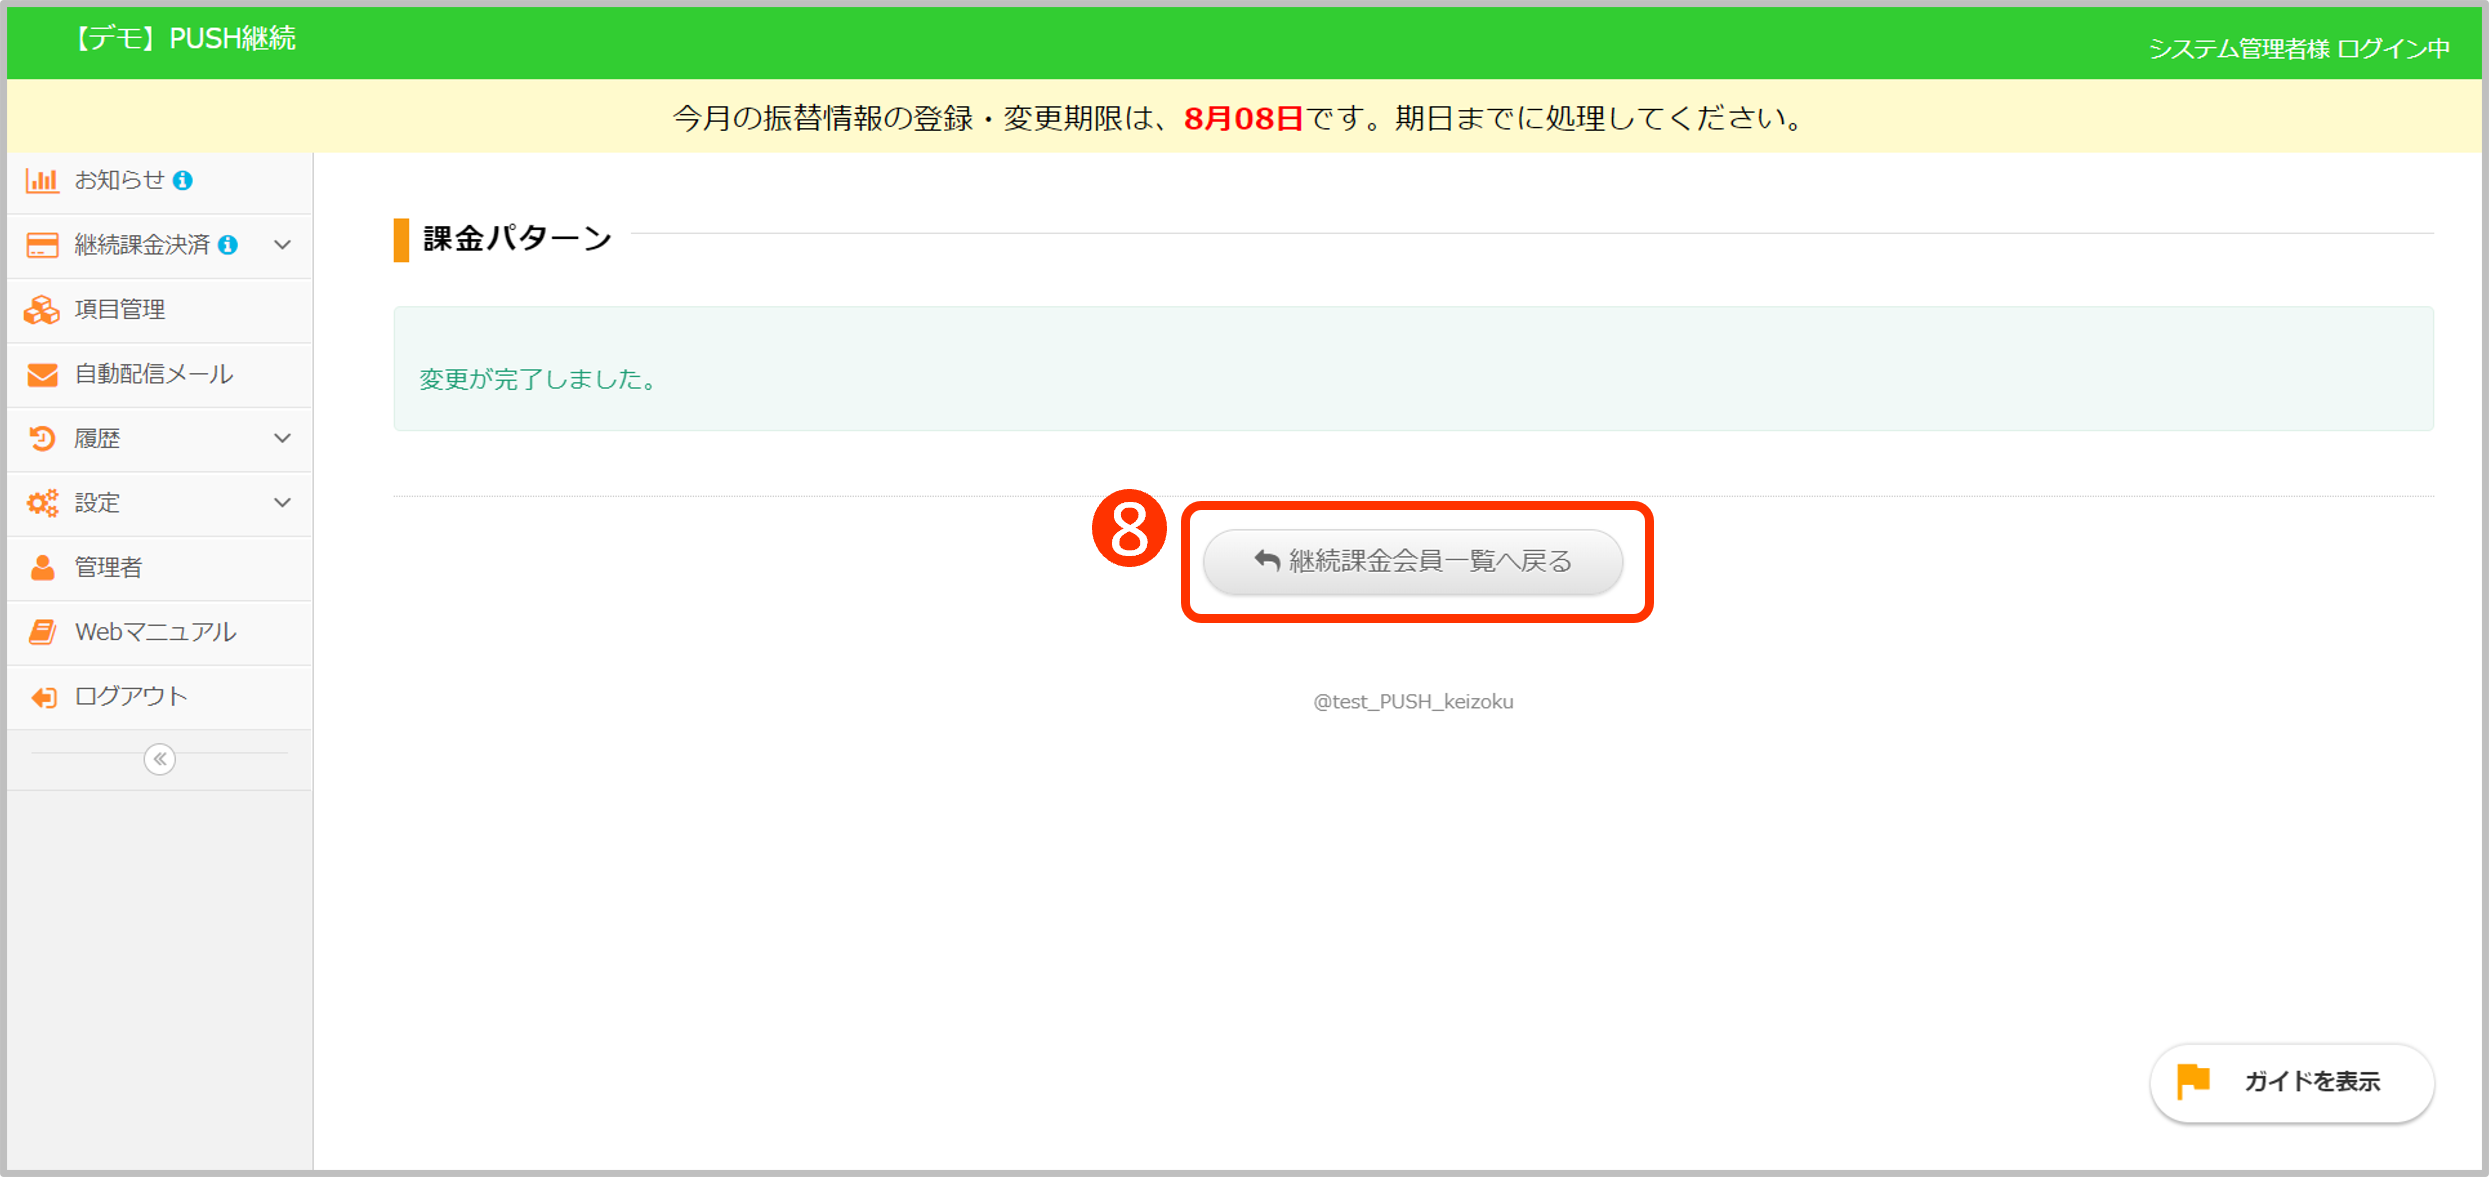The height and width of the screenshot is (1177, 2489).
Task: Click the envelope icon for 自動配信メール
Action: coord(42,375)
